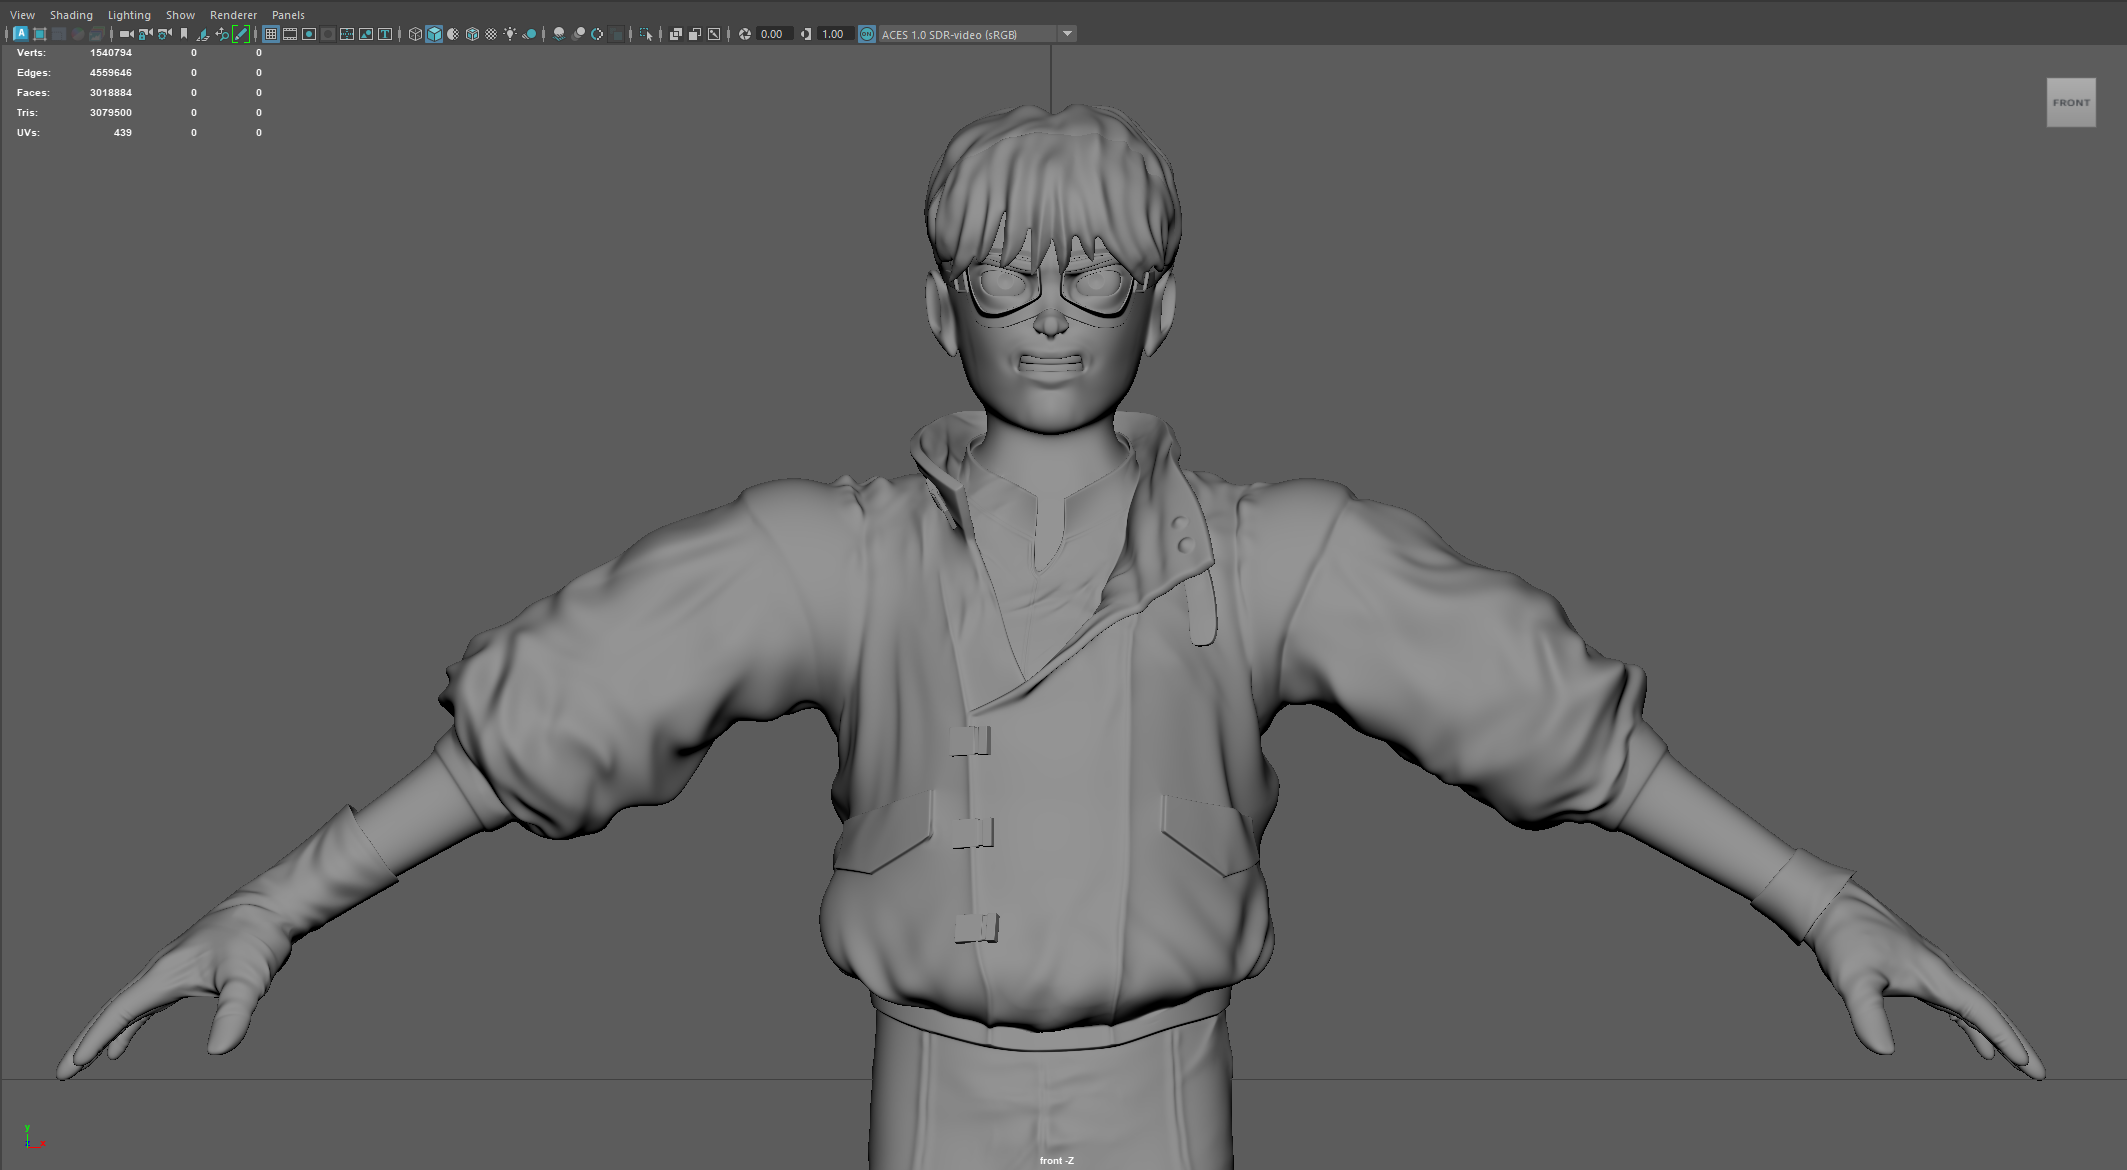Open the Renderer menu
This screenshot has height=1170, width=2127.
[233, 15]
